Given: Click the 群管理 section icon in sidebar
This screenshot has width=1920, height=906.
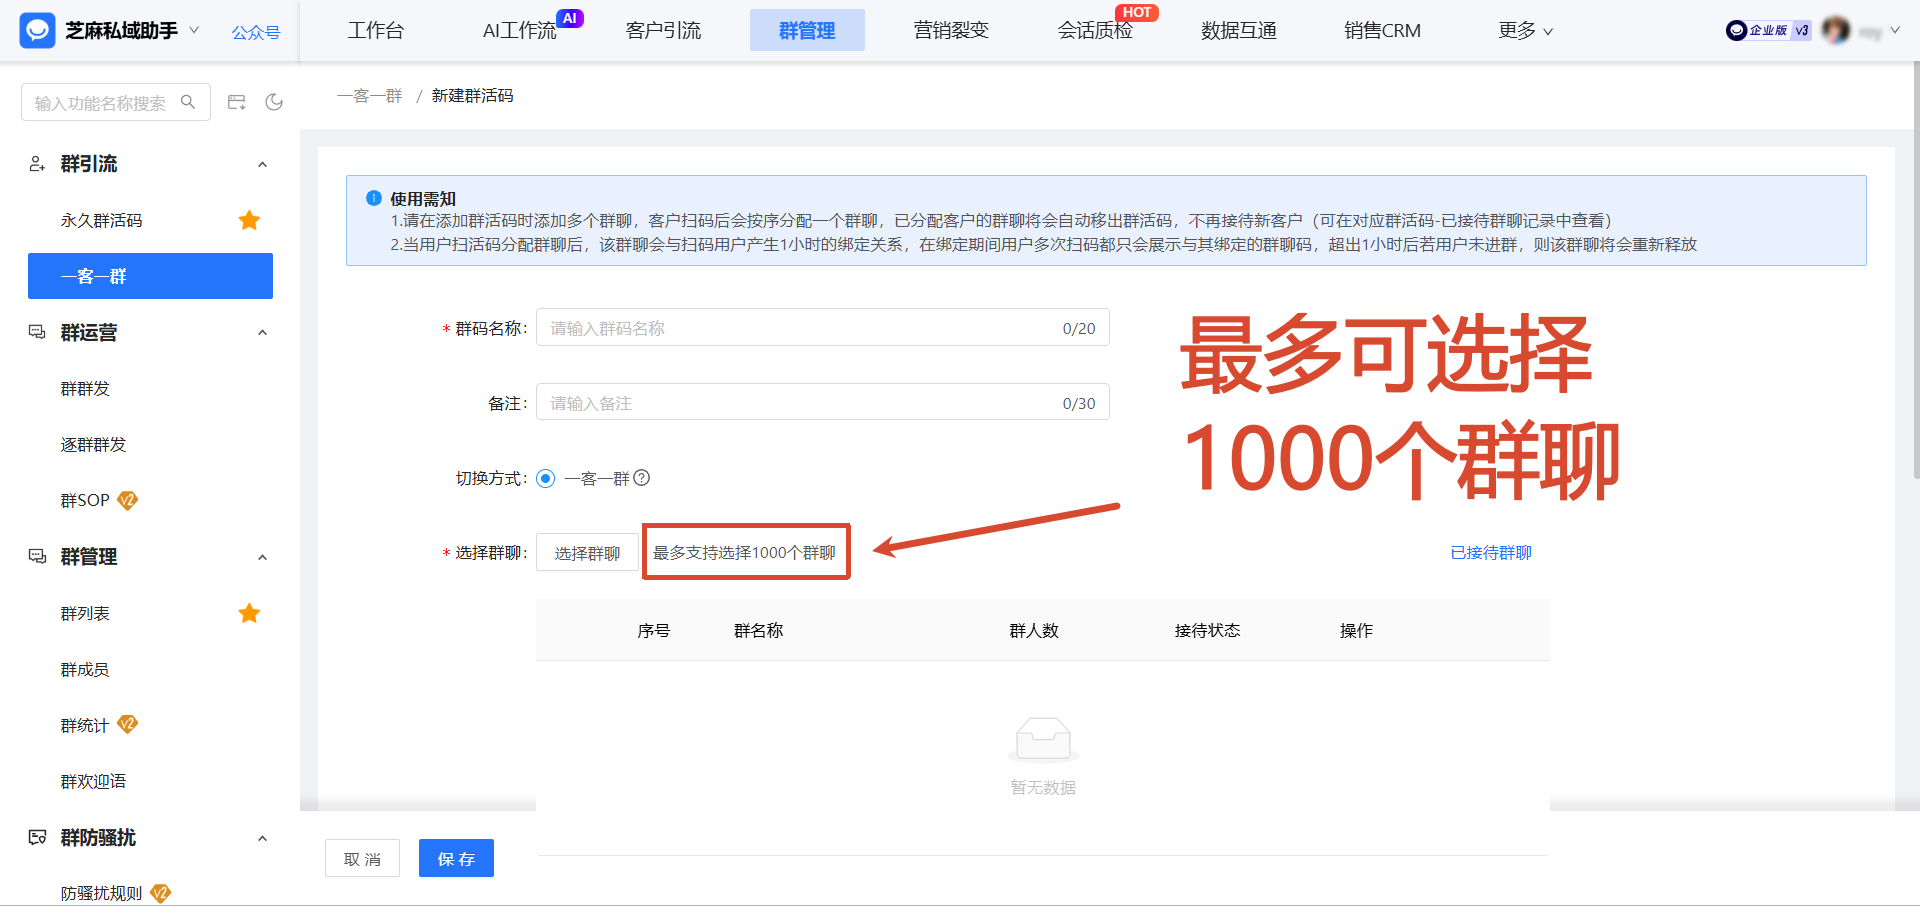Looking at the screenshot, I should tap(36, 557).
